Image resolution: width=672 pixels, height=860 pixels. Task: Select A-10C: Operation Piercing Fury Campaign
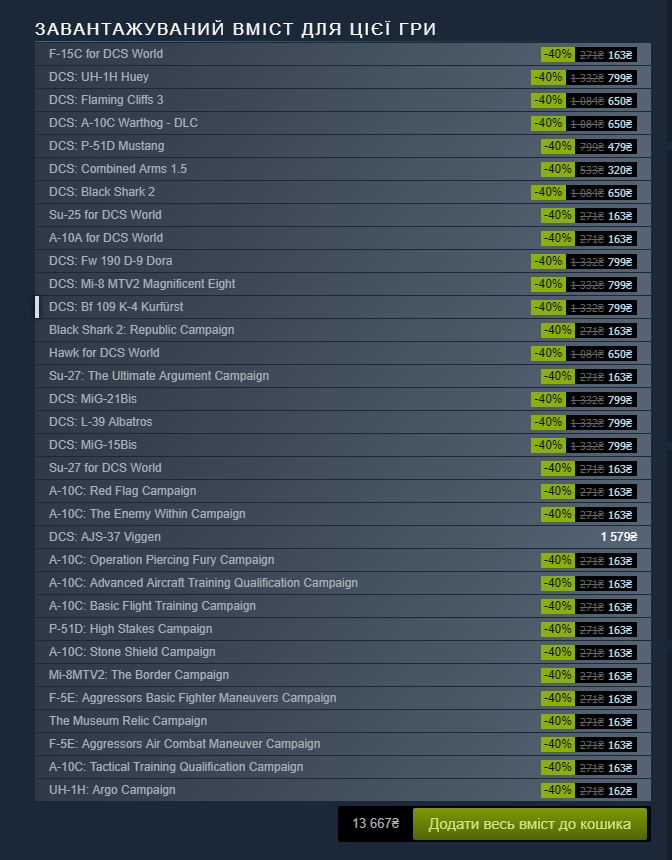[x=343, y=561]
